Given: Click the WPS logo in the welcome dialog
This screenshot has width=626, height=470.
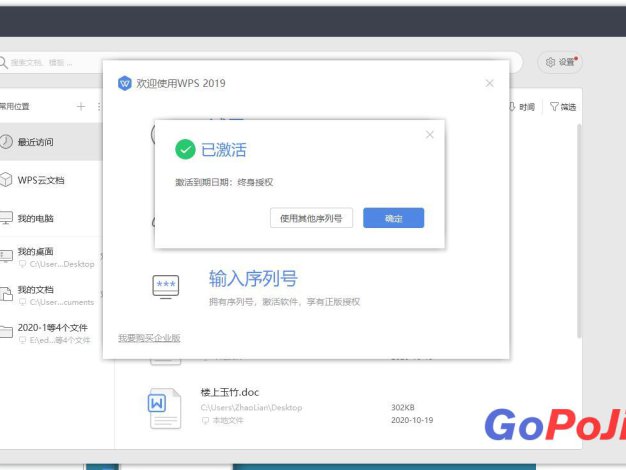Looking at the screenshot, I should (125, 83).
